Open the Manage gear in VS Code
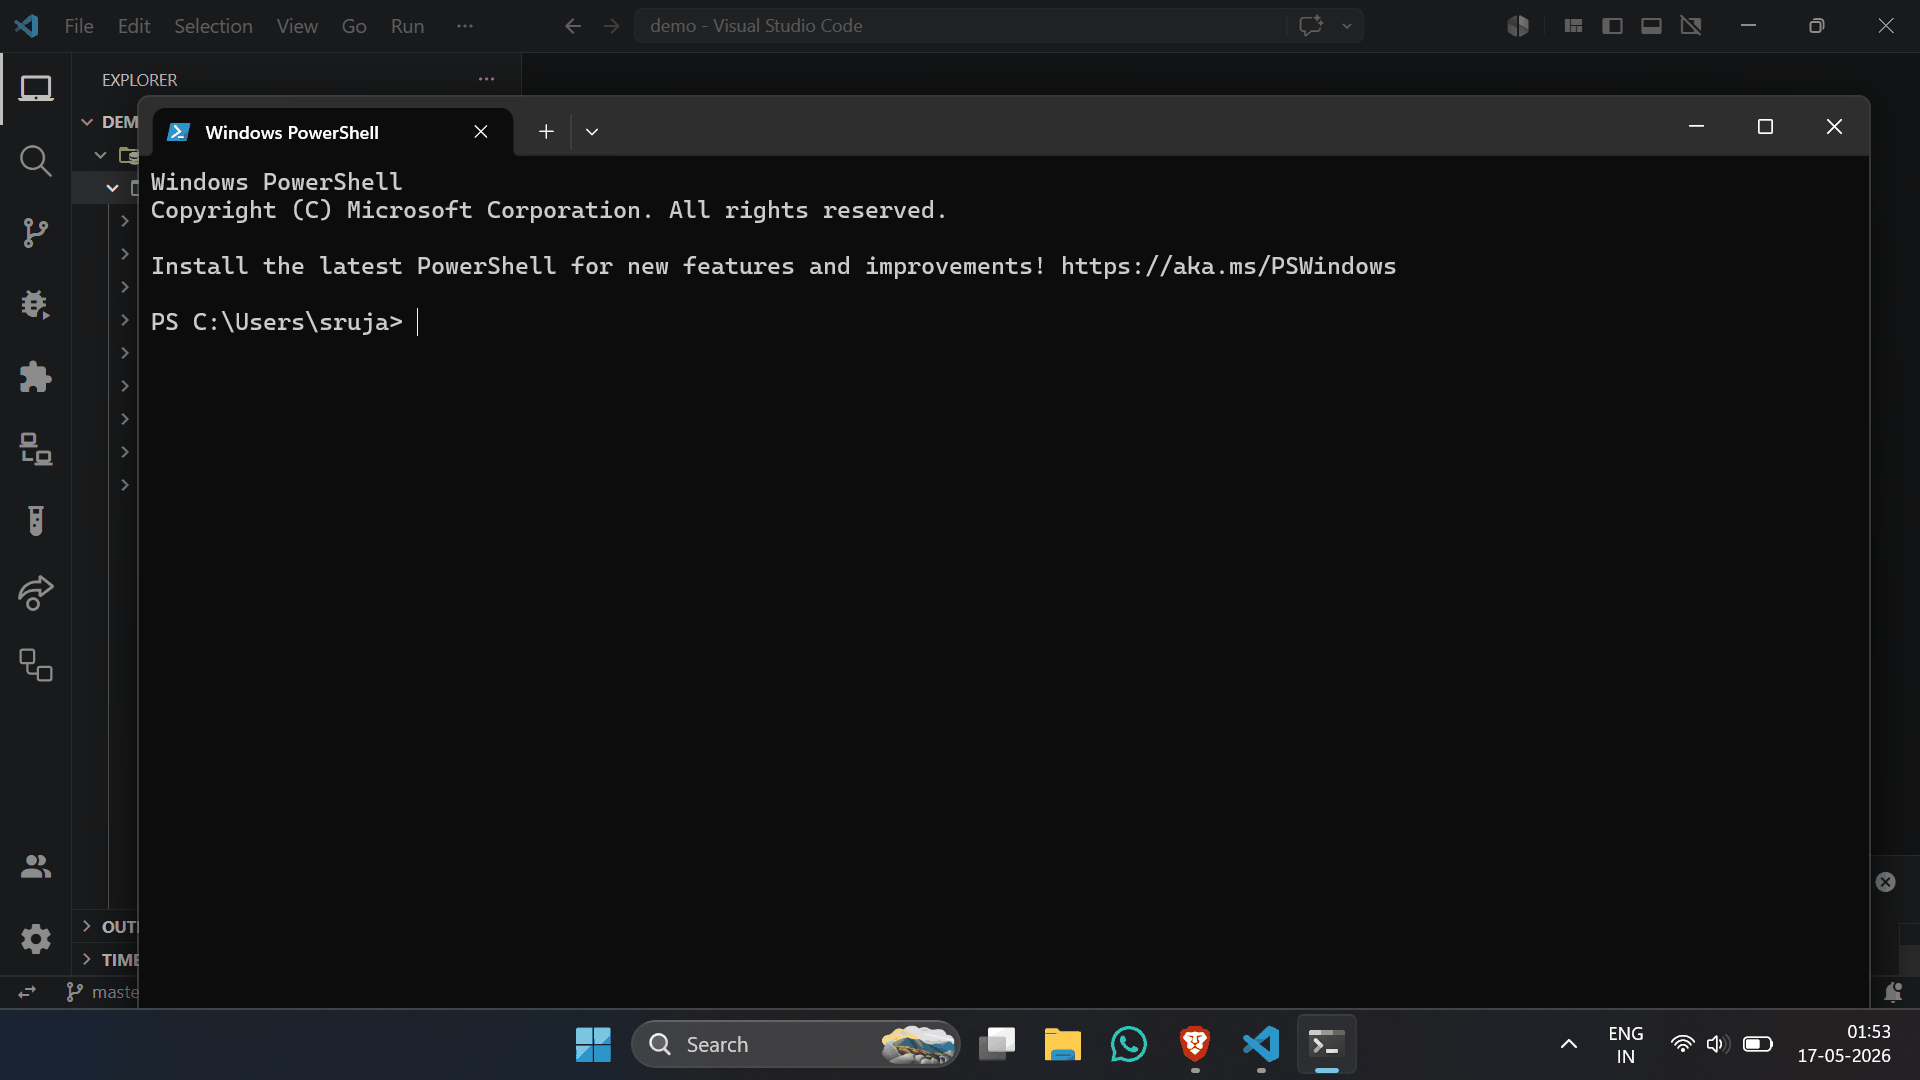This screenshot has width=1920, height=1080. (36, 939)
